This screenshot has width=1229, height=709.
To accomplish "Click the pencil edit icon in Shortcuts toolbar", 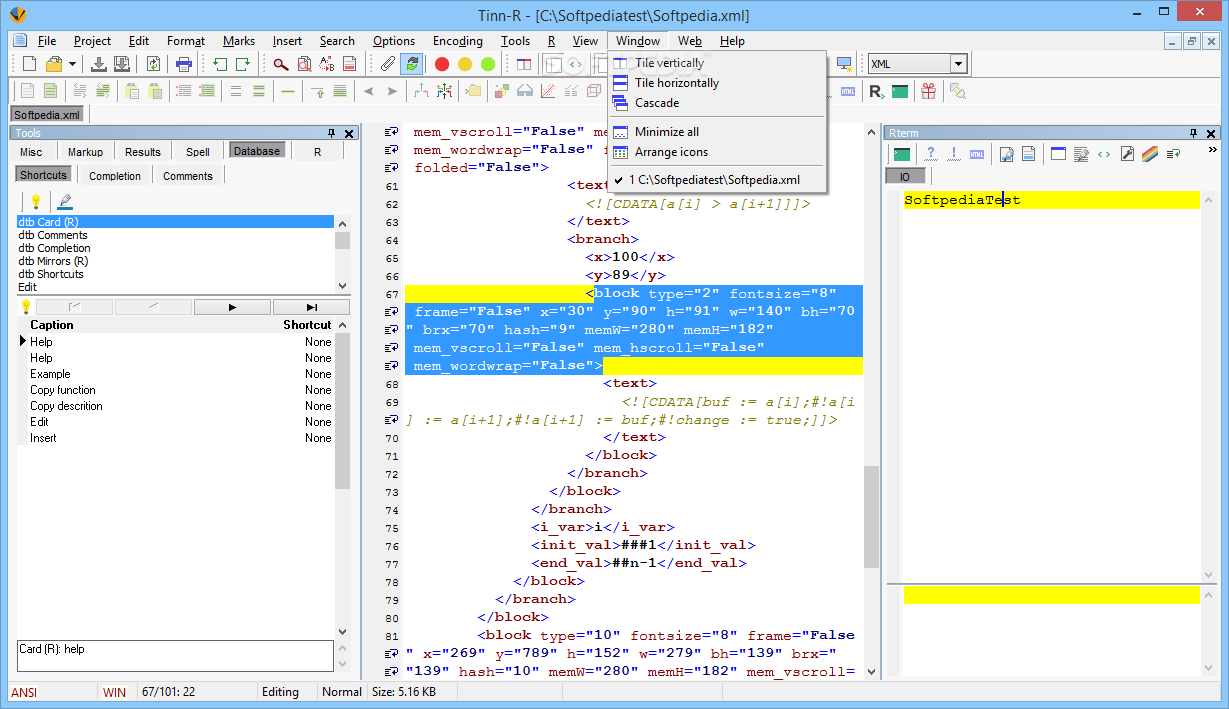I will tap(65, 201).
